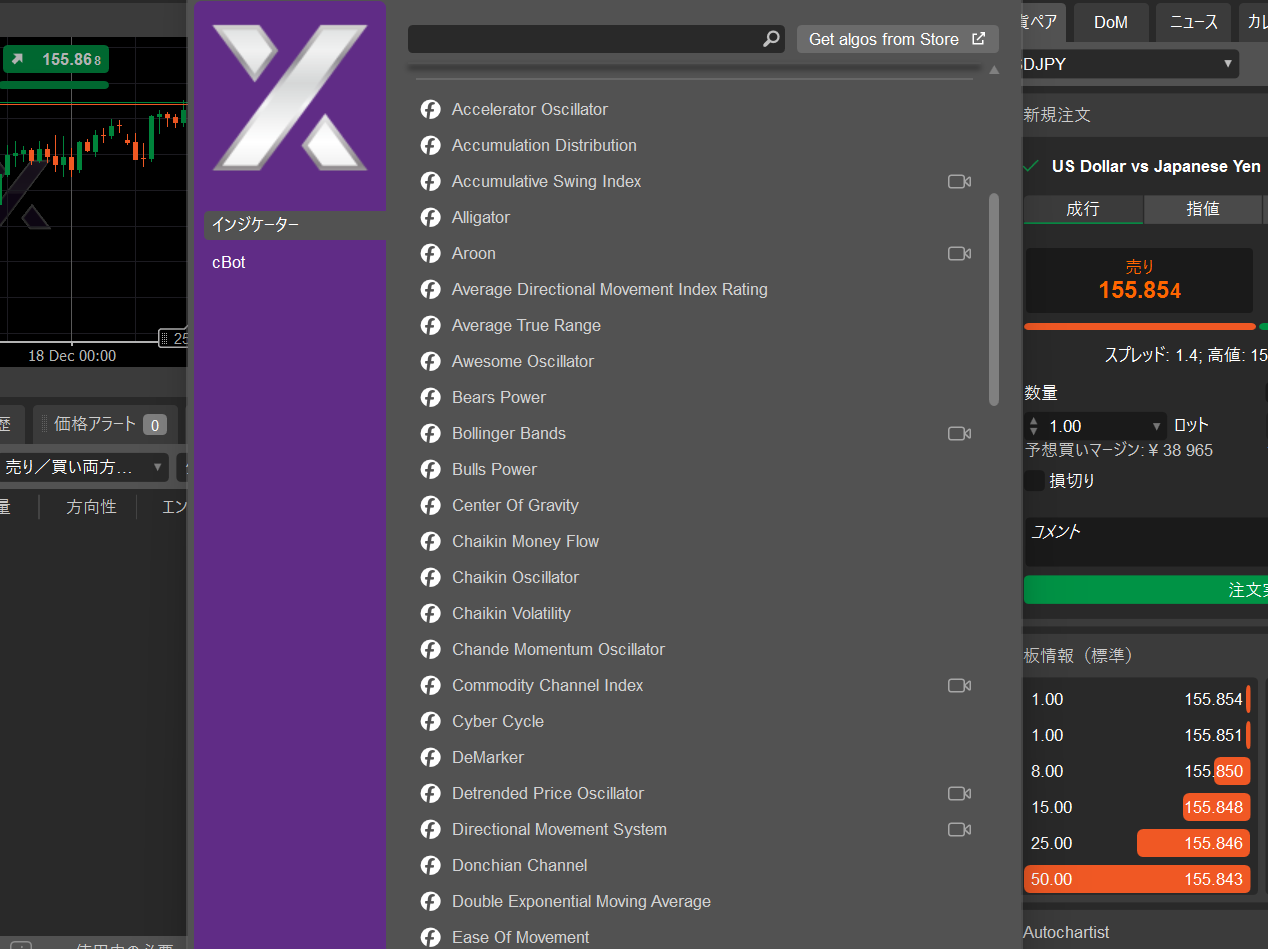Click video icon next to Bollinger Bands

click(x=959, y=433)
